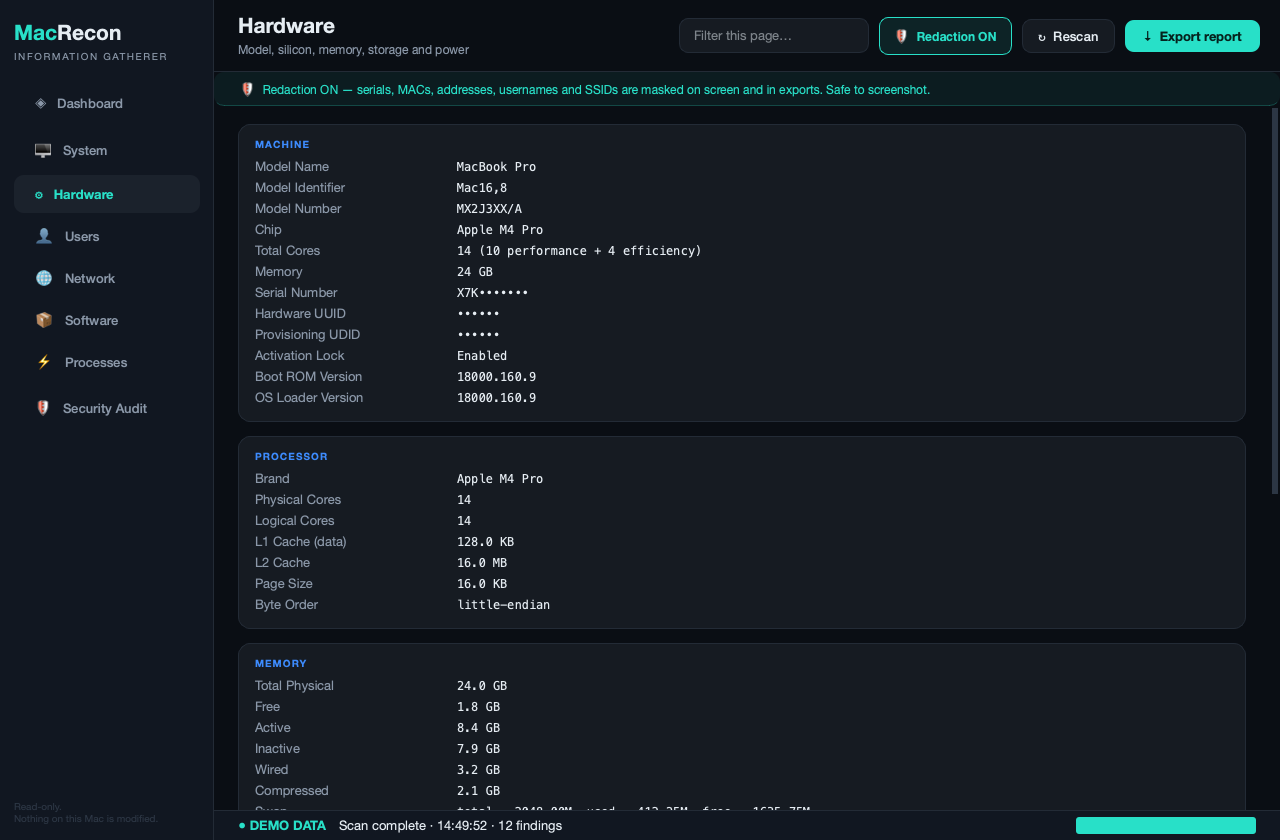Click the System monitor icon
The height and width of the screenshot is (840, 1280).
[x=43, y=150]
